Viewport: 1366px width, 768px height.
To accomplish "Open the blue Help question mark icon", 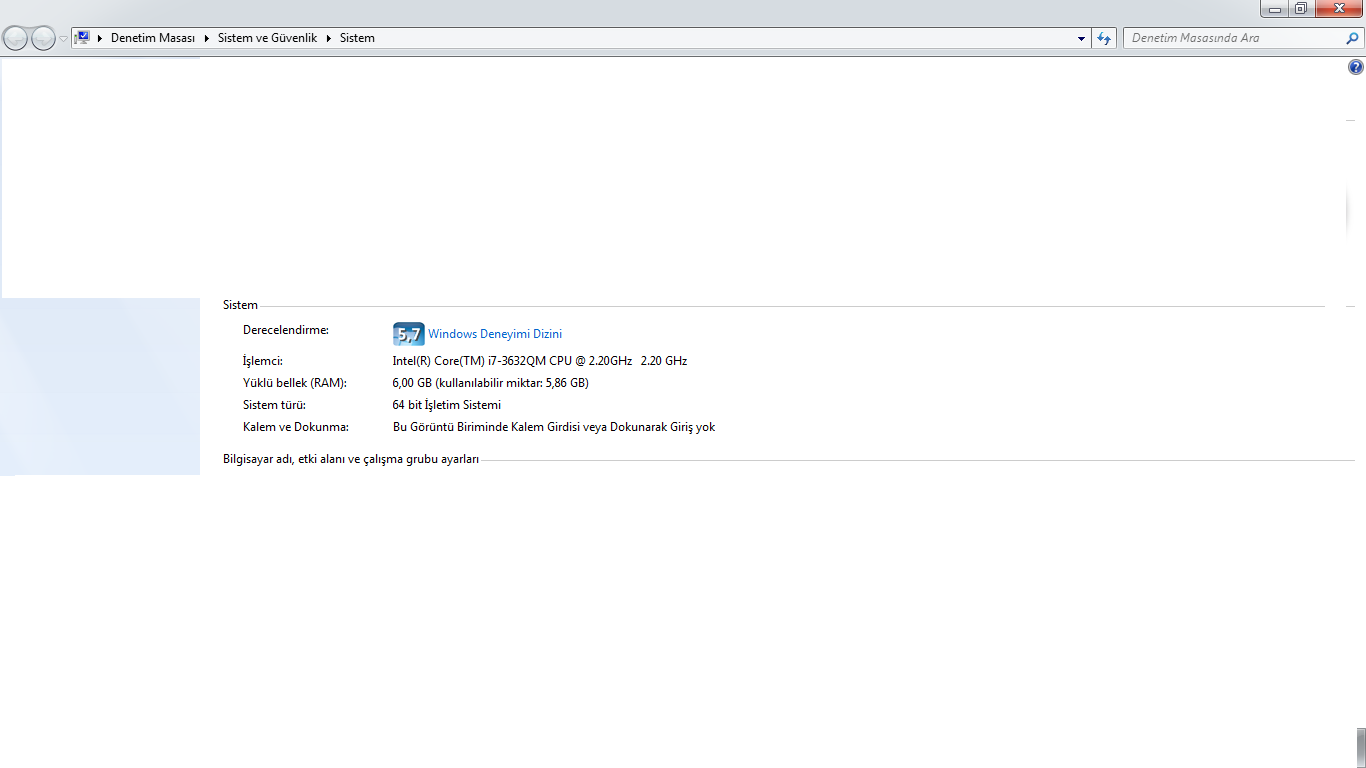I will [x=1356, y=67].
